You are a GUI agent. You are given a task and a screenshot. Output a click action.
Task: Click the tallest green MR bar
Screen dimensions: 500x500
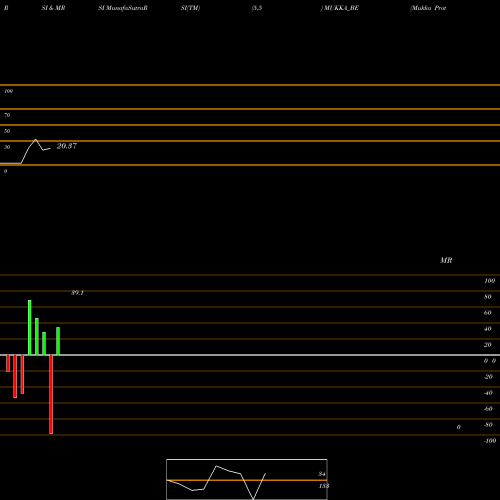pyautogui.click(x=30, y=328)
